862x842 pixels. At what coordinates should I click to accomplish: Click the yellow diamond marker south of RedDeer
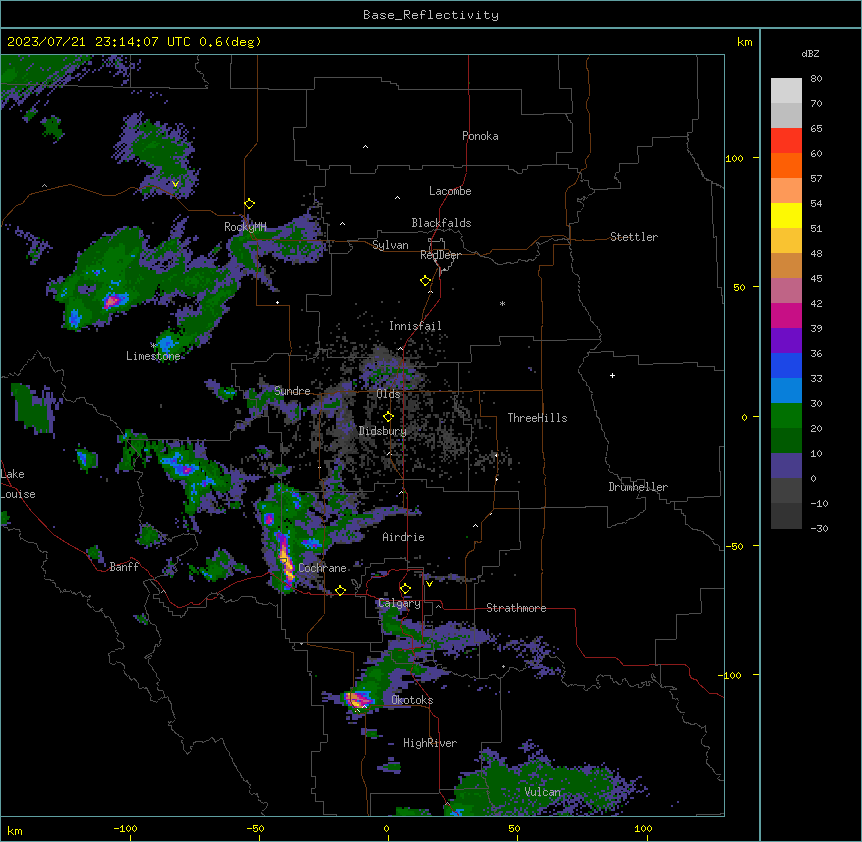pos(426,281)
